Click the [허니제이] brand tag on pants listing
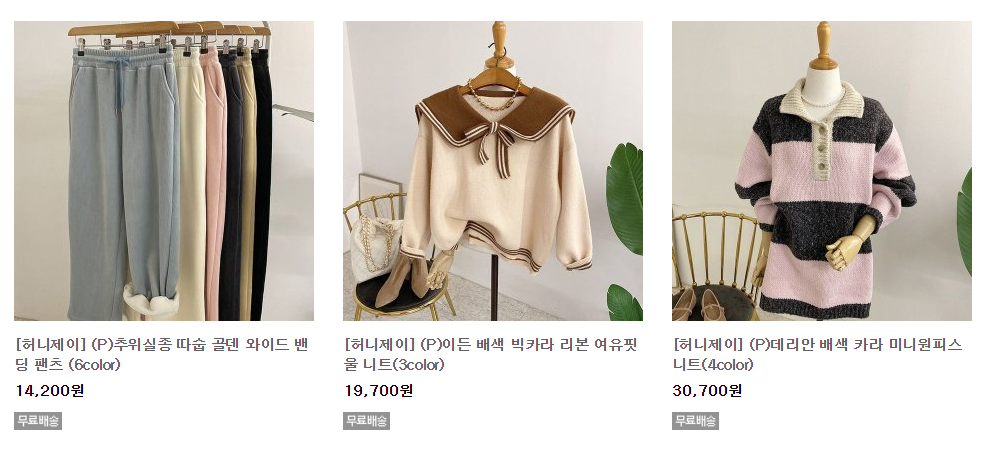 tap(51, 345)
